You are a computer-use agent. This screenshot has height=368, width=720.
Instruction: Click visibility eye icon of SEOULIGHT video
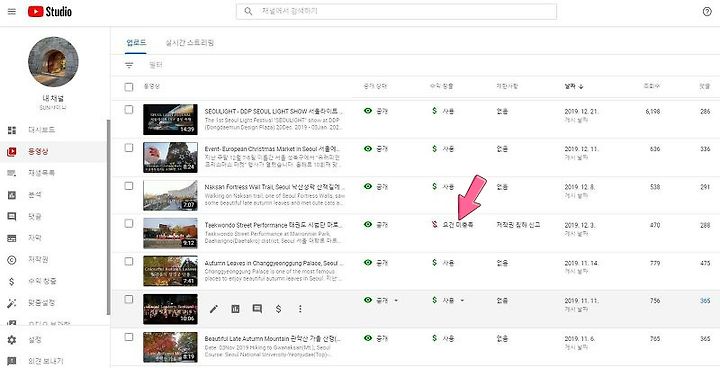pos(368,111)
